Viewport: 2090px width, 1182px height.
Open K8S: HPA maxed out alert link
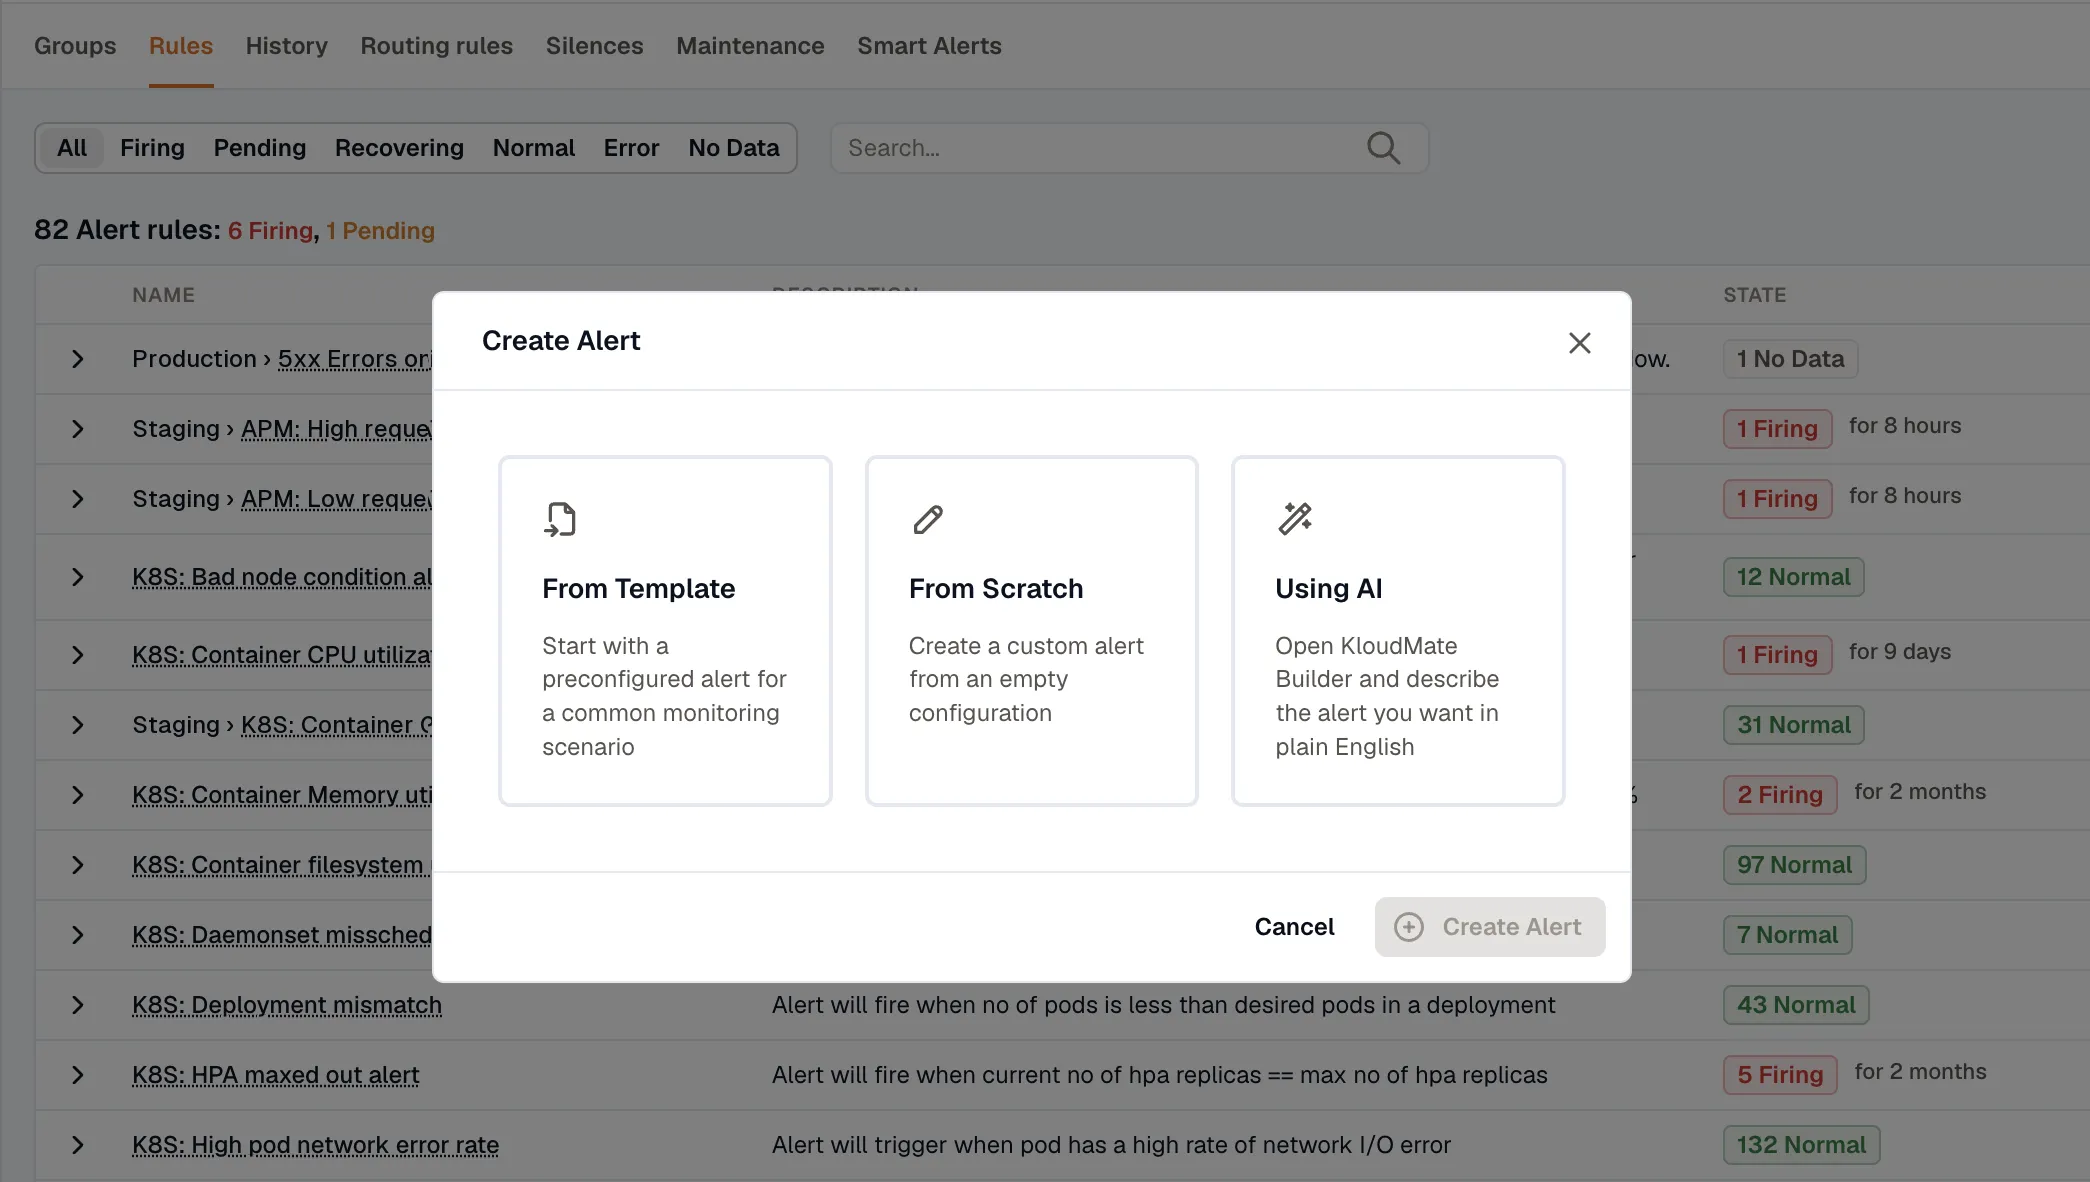tap(275, 1075)
